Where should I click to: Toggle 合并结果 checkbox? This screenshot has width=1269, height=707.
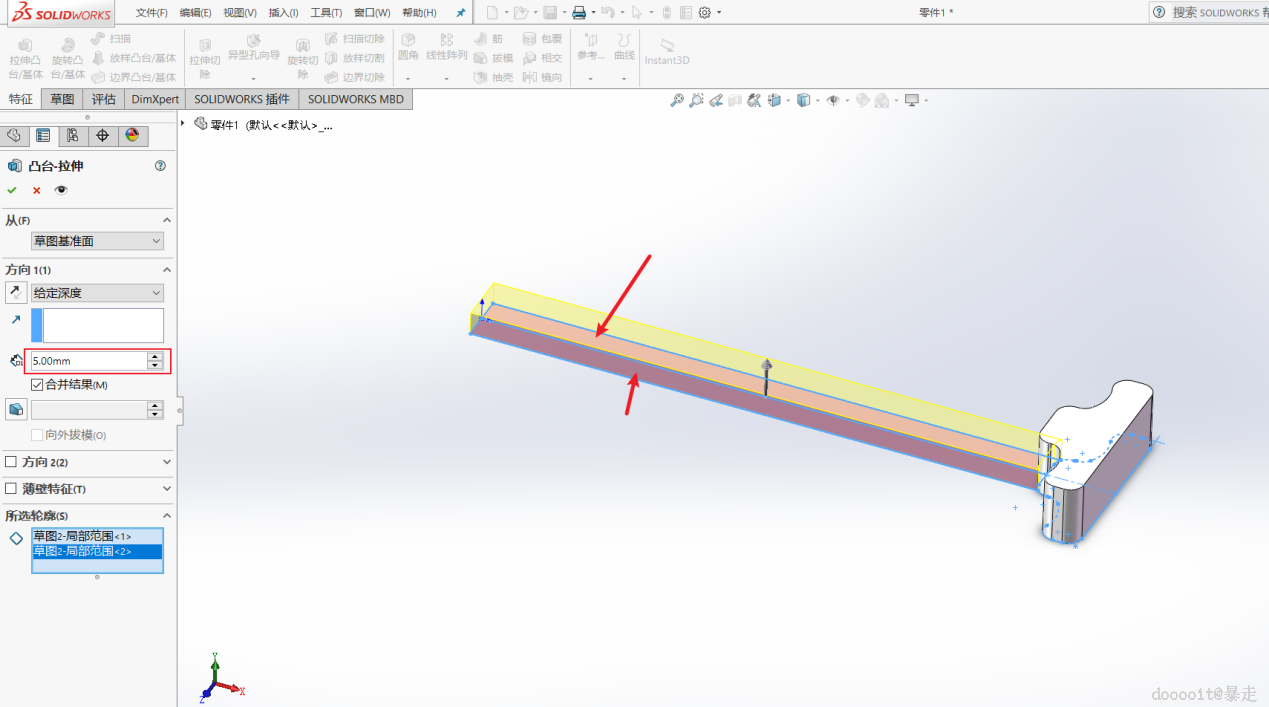pyautogui.click(x=37, y=384)
